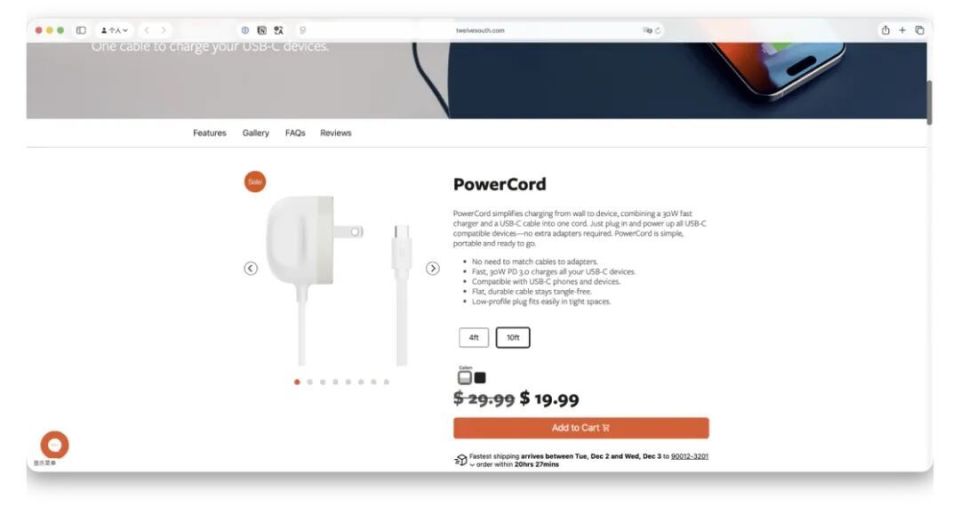Show next product image arrow
Image resolution: width=960 pixels, height=507 pixels.
click(432, 268)
